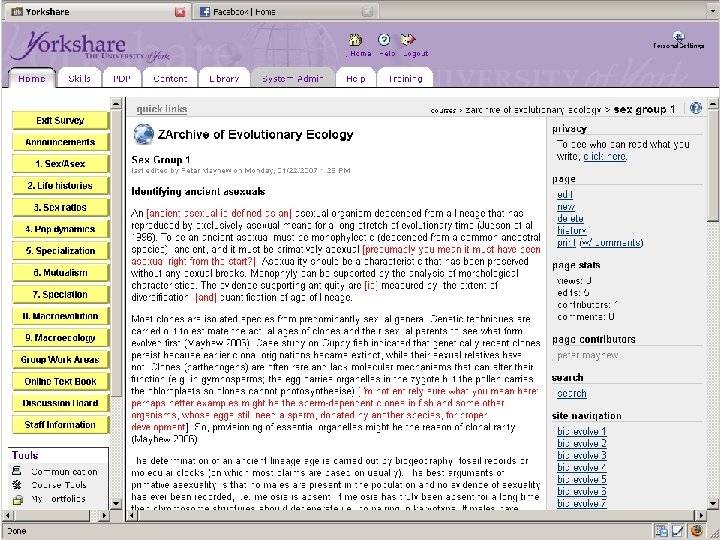
Task: Open 3. Sex ratios section
Action: (60, 208)
